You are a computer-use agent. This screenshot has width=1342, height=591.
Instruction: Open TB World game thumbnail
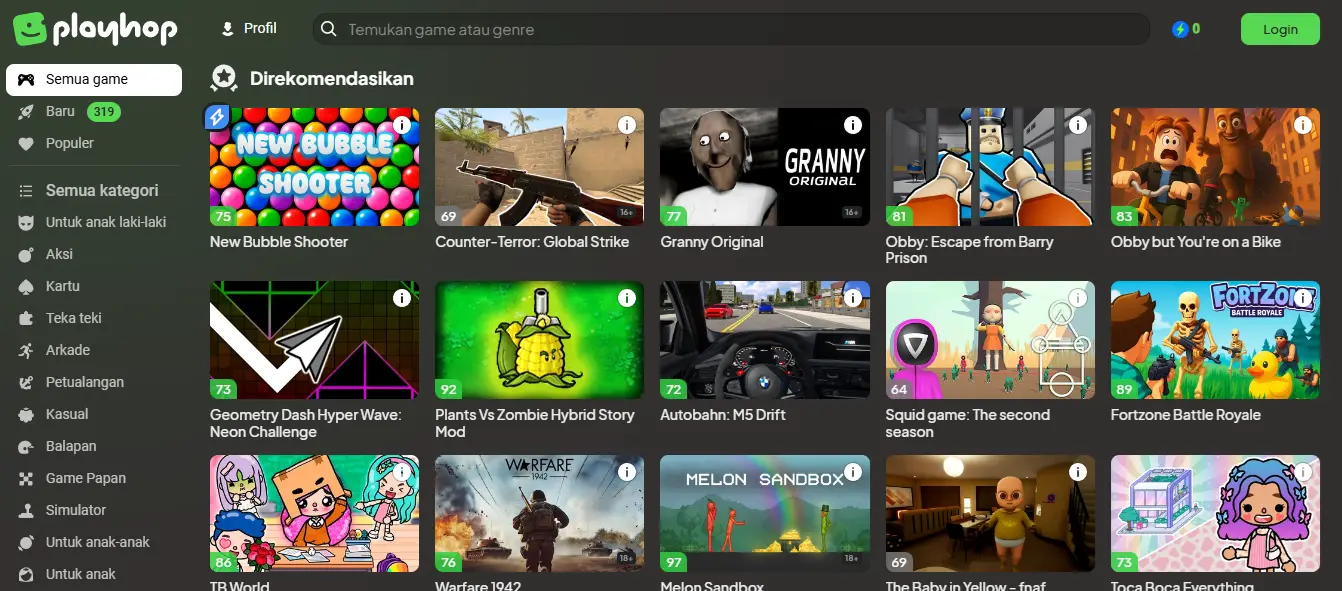point(314,514)
